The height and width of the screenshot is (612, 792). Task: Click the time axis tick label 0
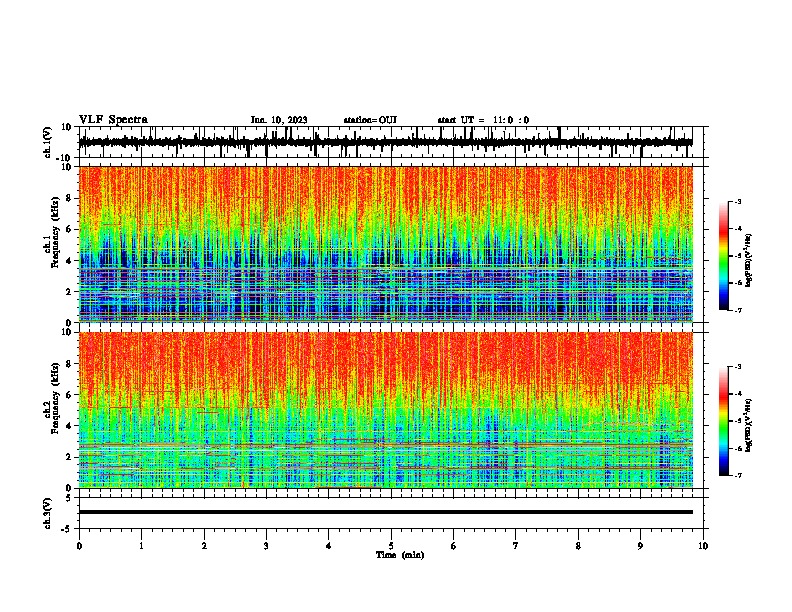pos(79,546)
